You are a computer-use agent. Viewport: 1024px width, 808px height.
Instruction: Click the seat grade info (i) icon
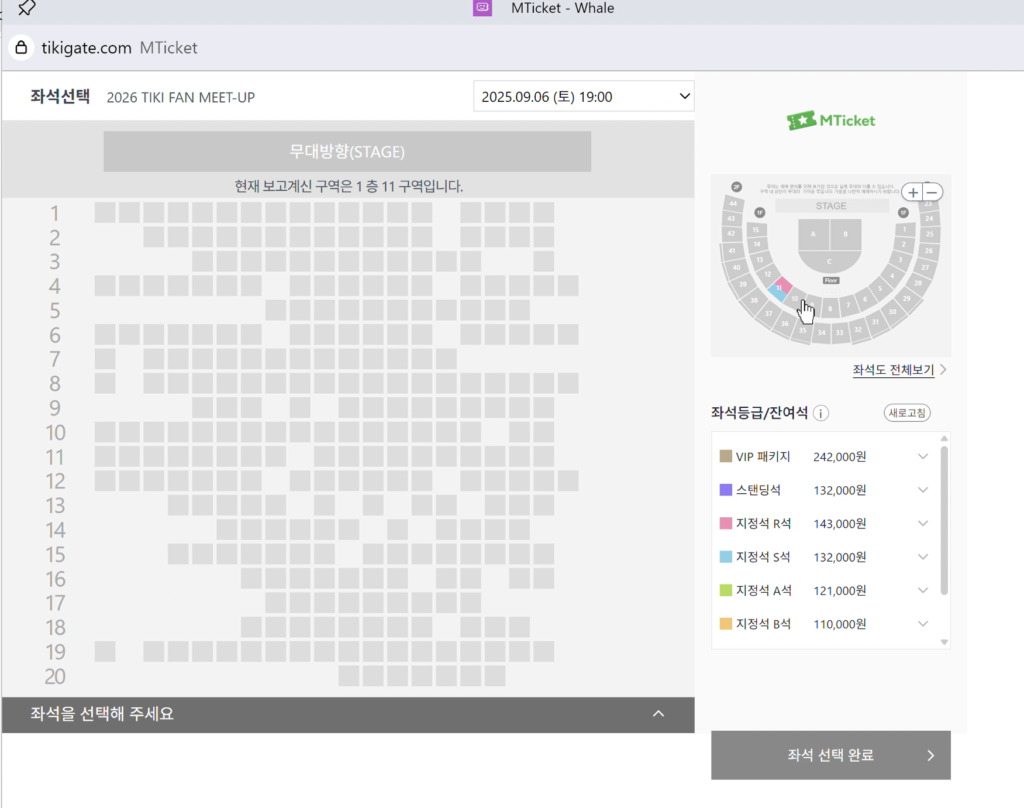click(820, 413)
